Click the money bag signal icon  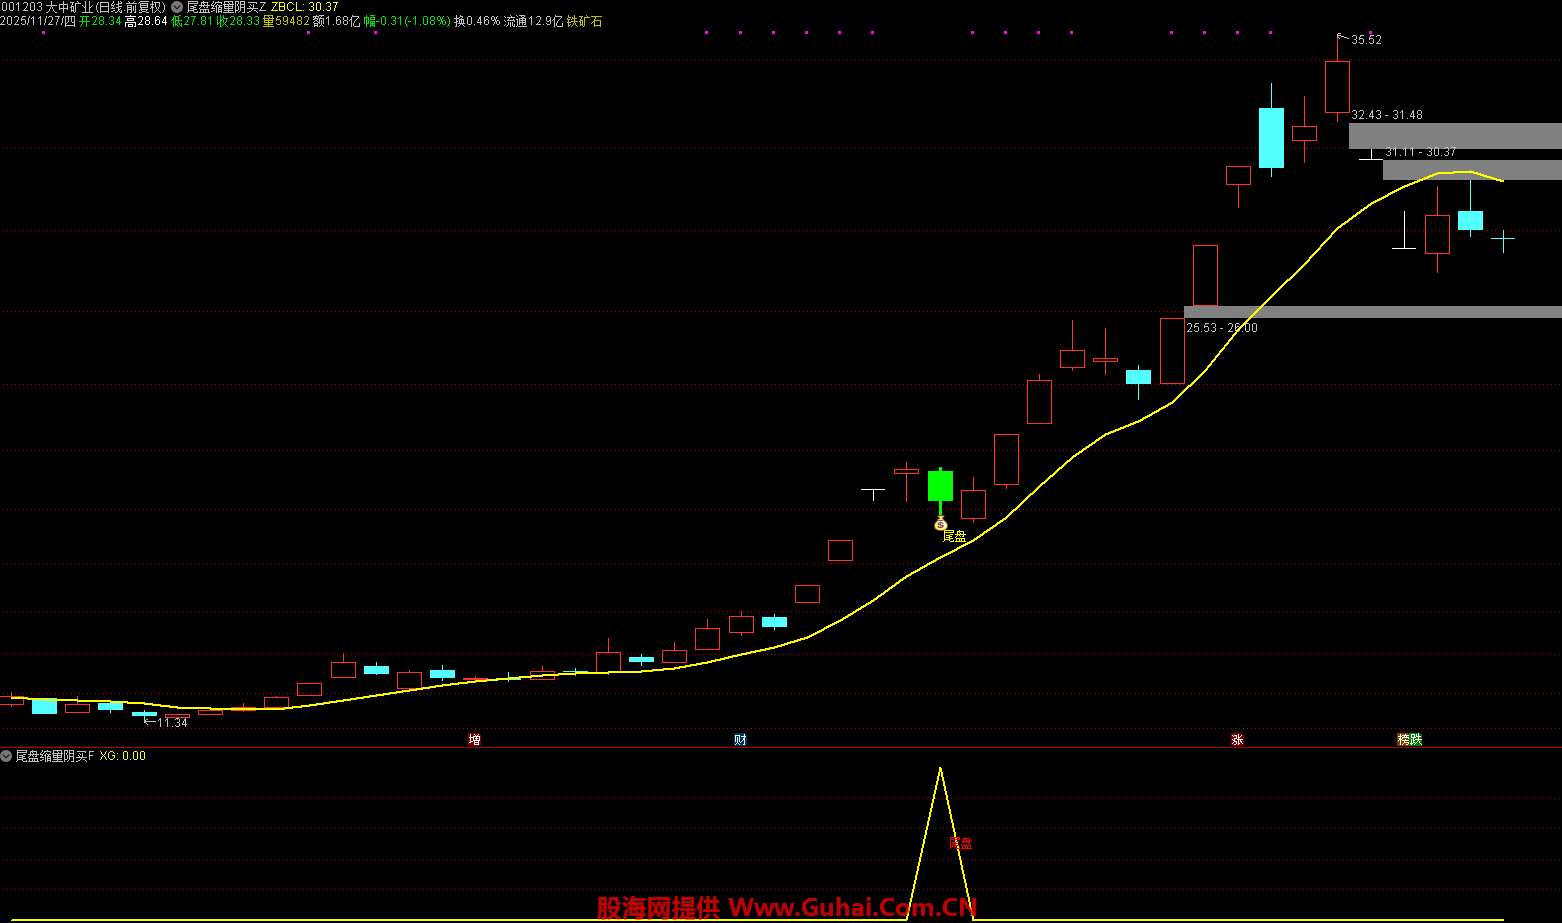point(940,523)
